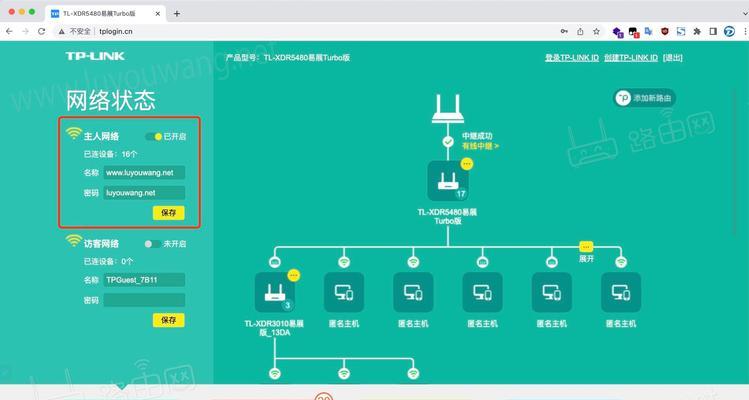This screenshot has height=400, width=749.
Task: Click the 添加新路由 button
Action: point(644,98)
